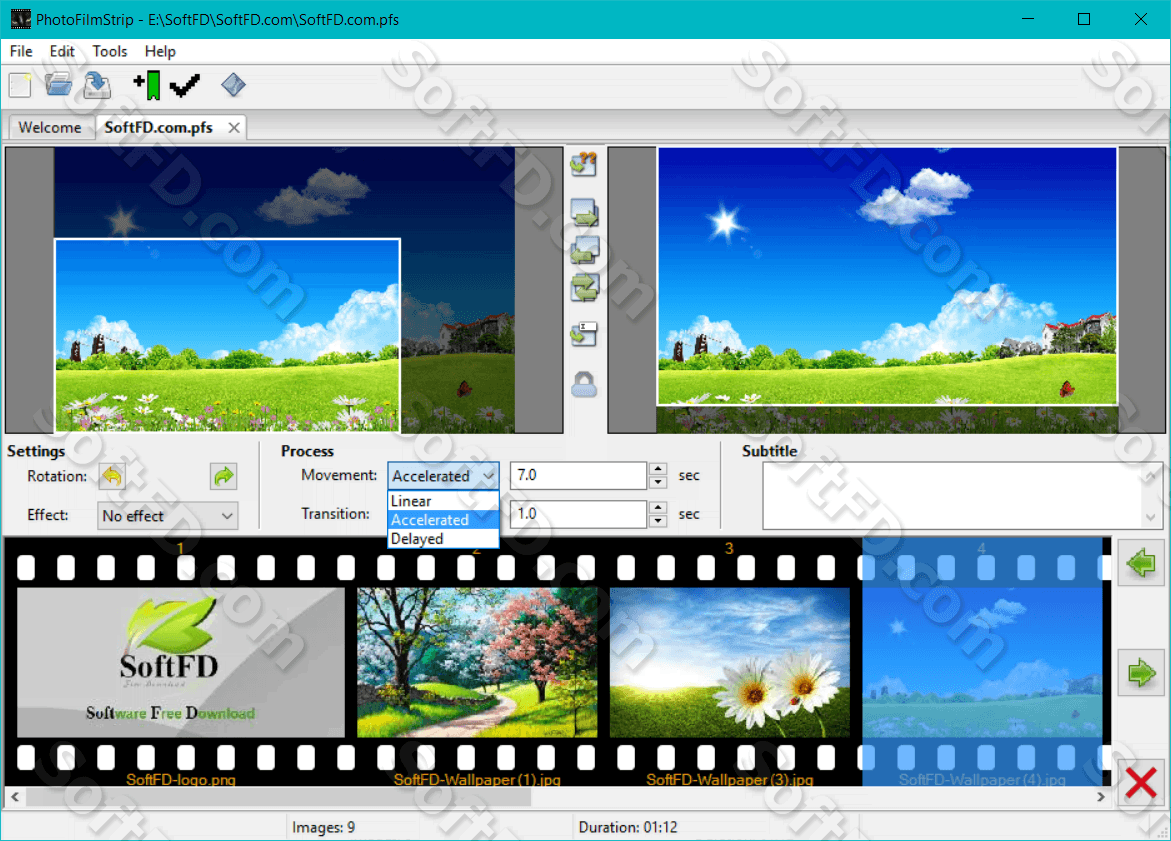
Task: Open the Help menu
Action: (x=160, y=52)
